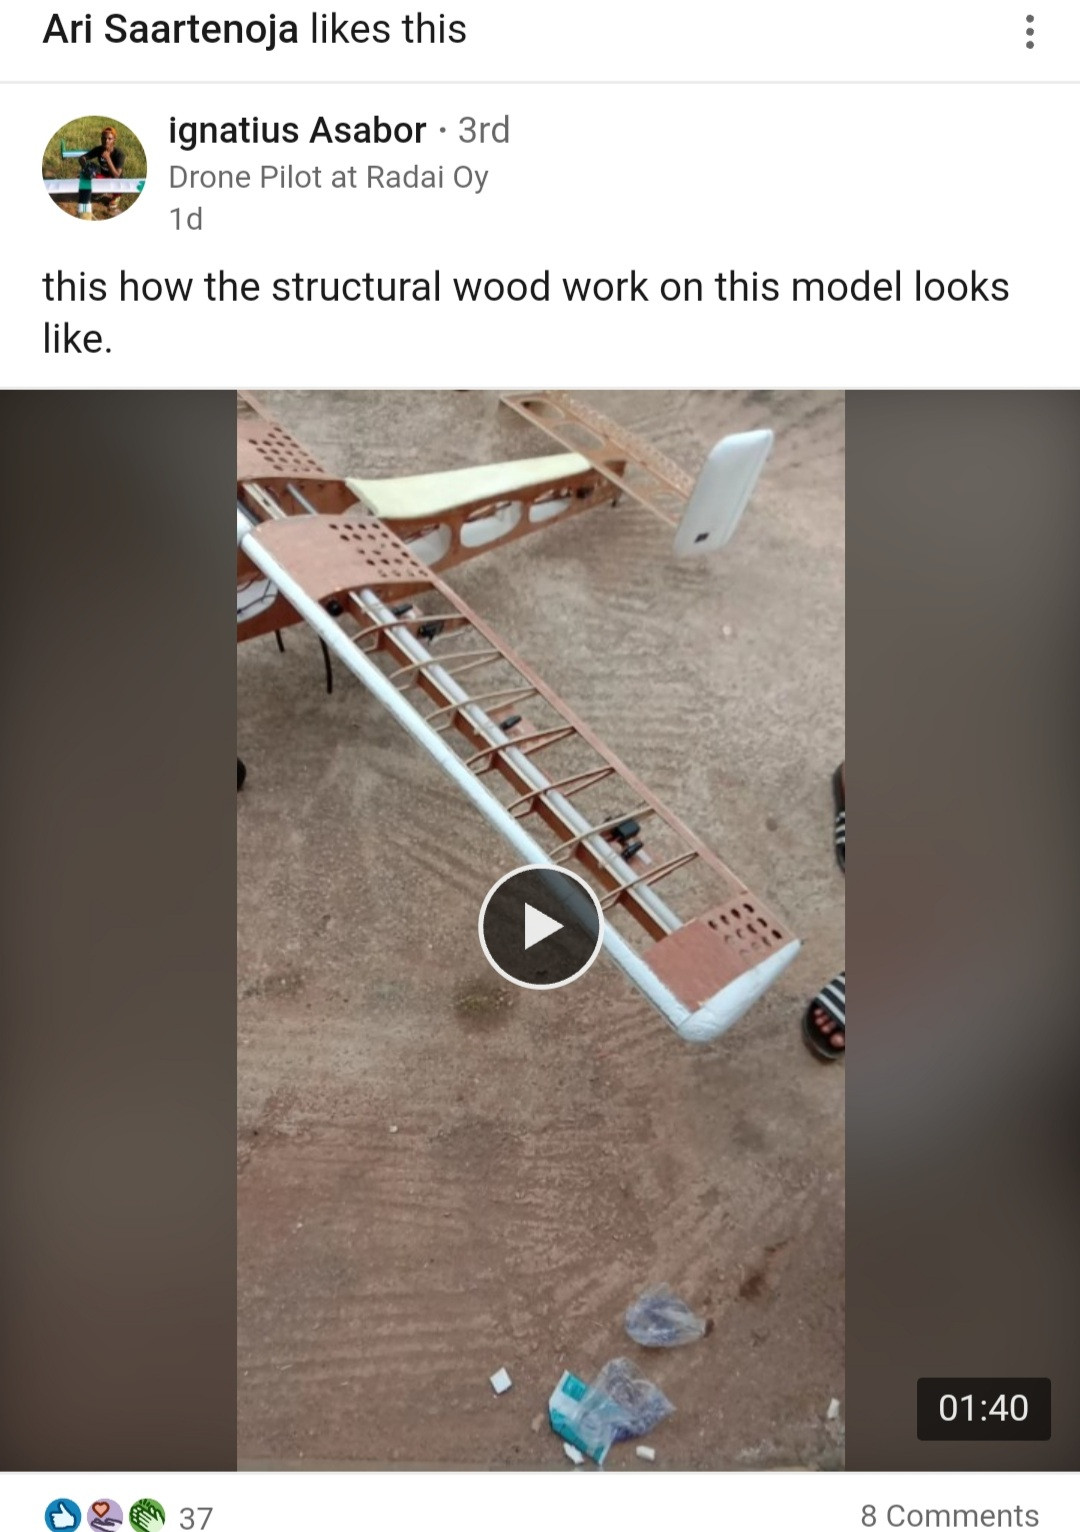Click the green clapping celebrate reaction icon
Image resolution: width=1080 pixels, height=1532 pixels.
click(x=146, y=1515)
